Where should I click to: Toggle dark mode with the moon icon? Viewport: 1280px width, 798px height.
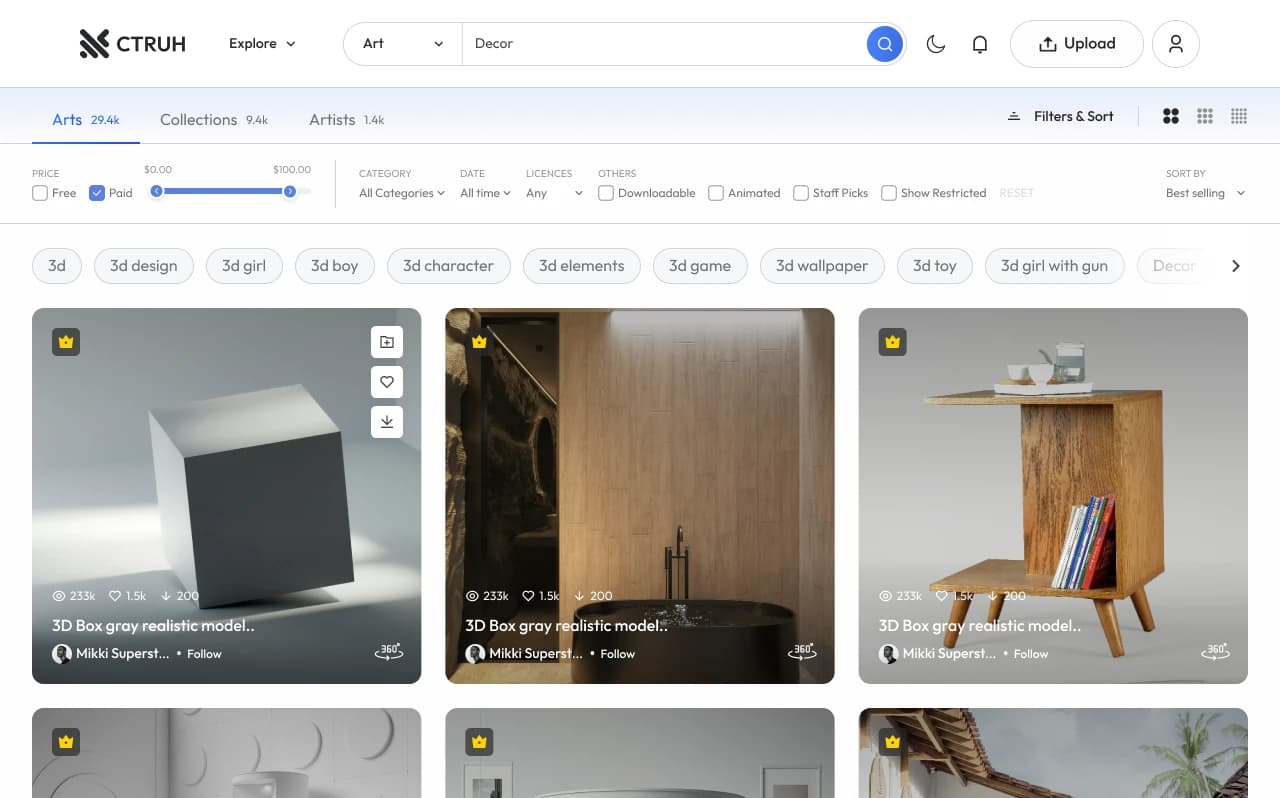click(x=936, y=44)
